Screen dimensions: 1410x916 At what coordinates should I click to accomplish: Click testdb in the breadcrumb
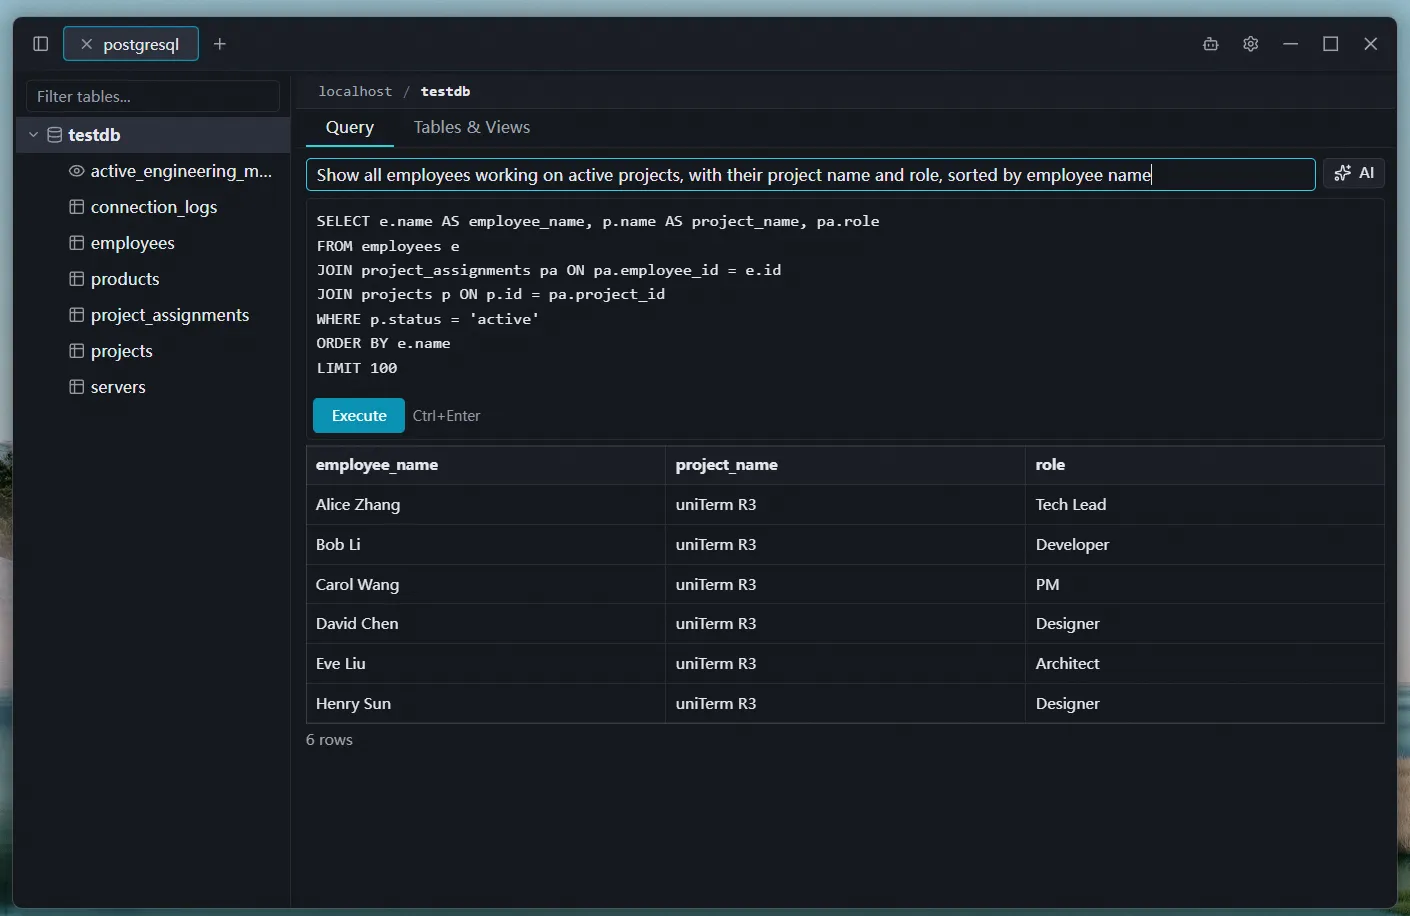pyautogui.click(x=445, y=91)
